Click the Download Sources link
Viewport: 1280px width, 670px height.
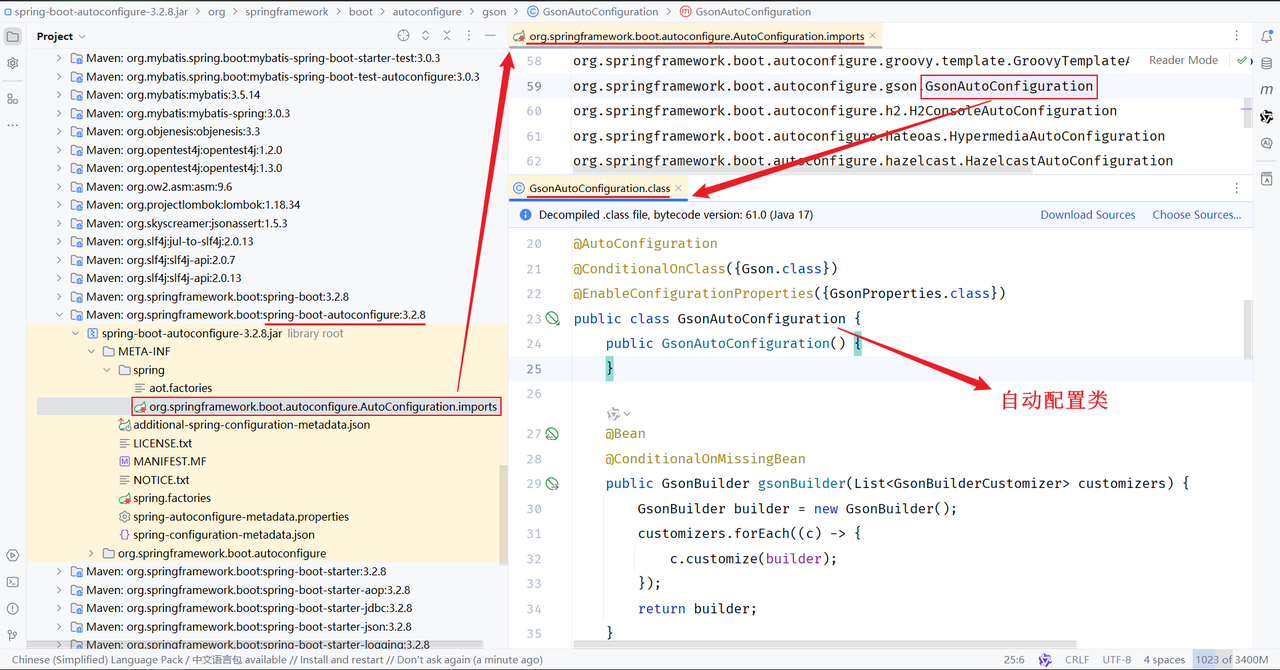tap(1087, 215)
